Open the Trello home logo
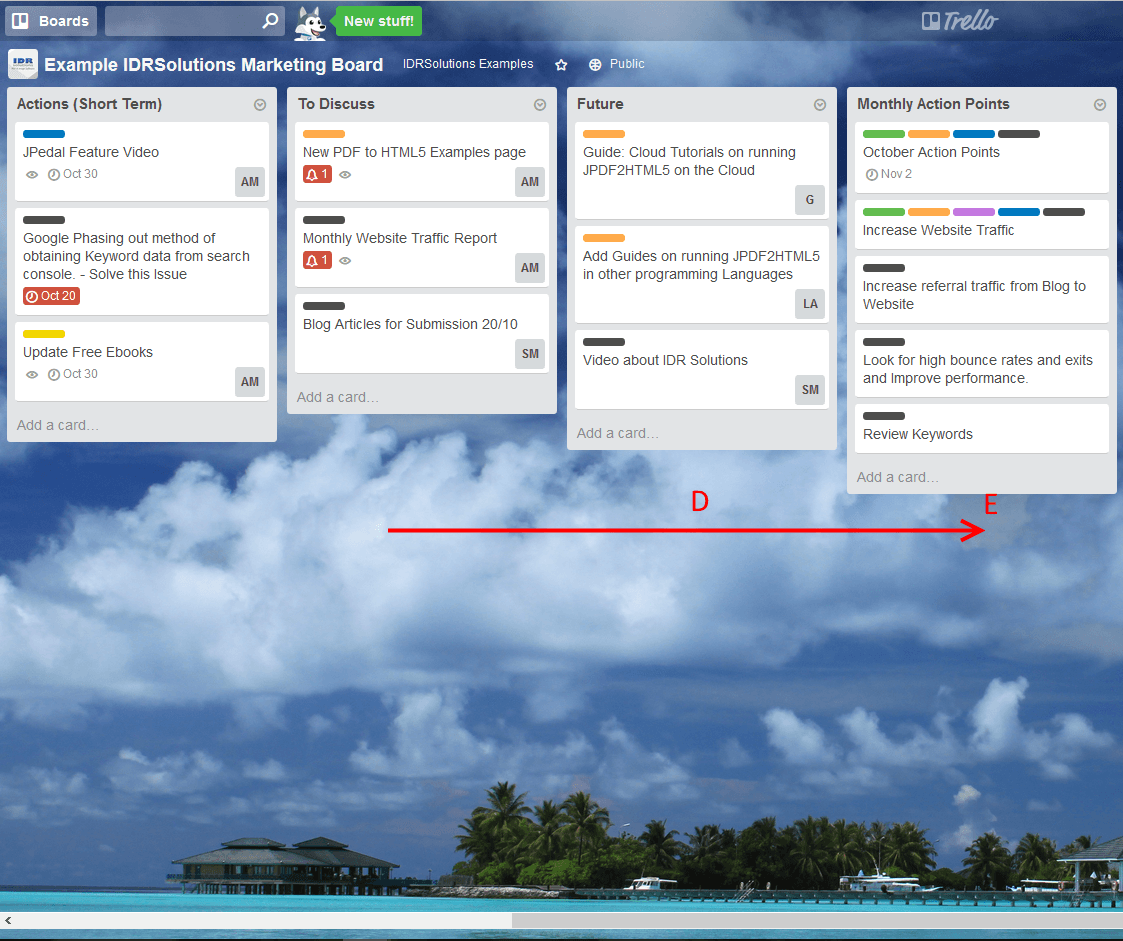Screen dimensions: 1123x941 click(x=959, y=21)
